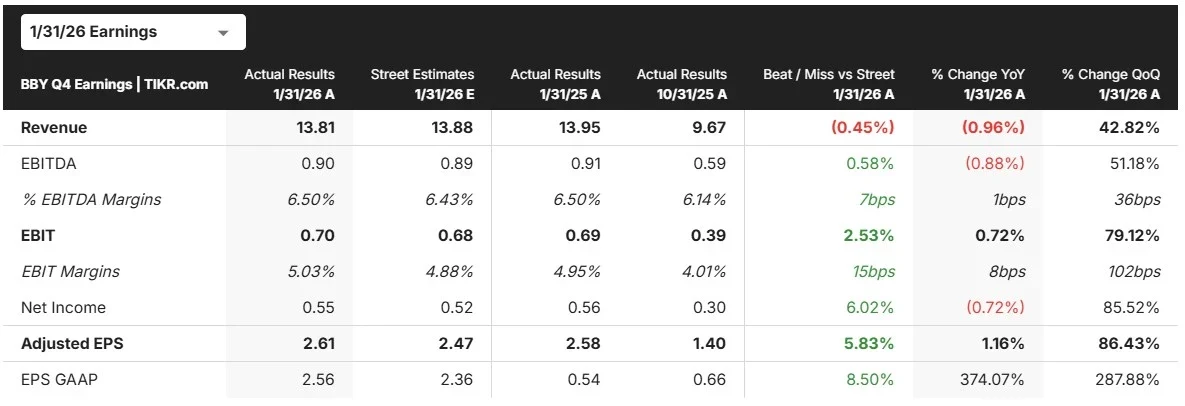
Task: Select the 13.81 actual Revenue cell
Action: (x=314, y=128)
